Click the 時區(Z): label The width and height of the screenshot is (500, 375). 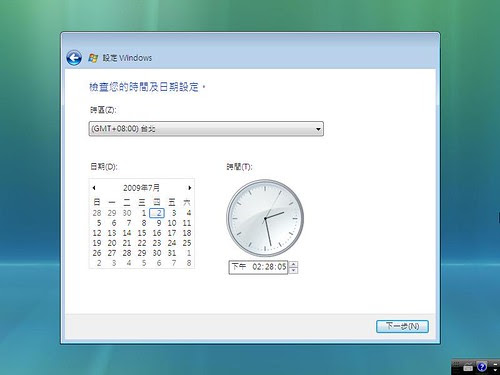tap(103, 110)
